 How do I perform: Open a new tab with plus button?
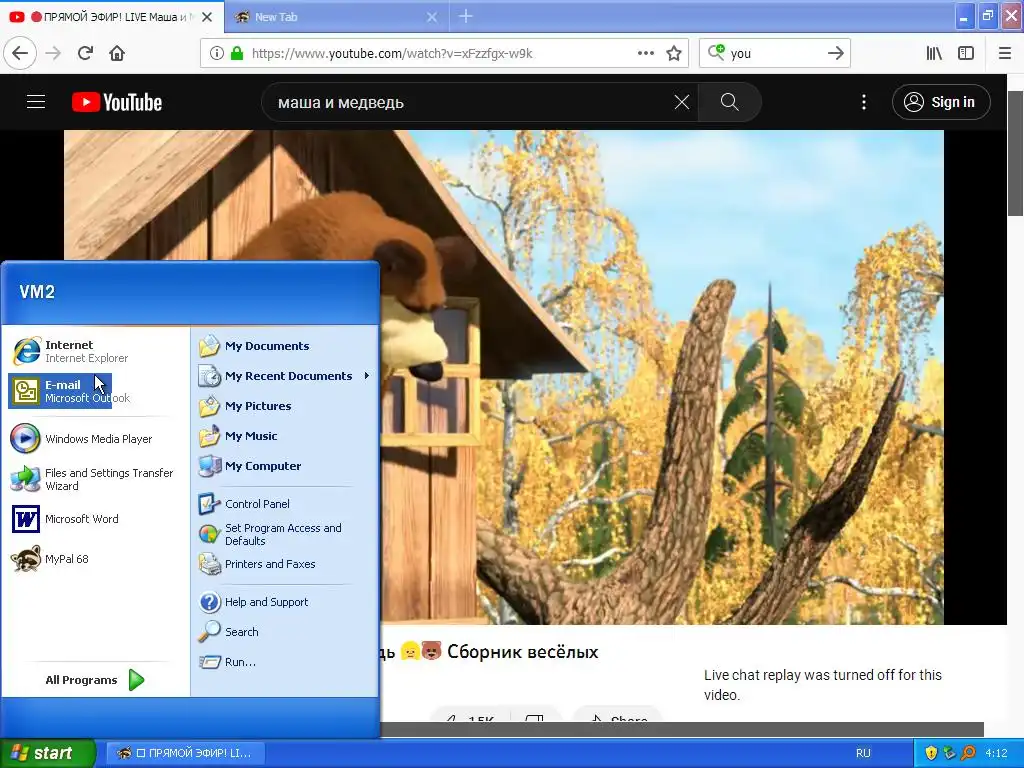click(466, 16)
